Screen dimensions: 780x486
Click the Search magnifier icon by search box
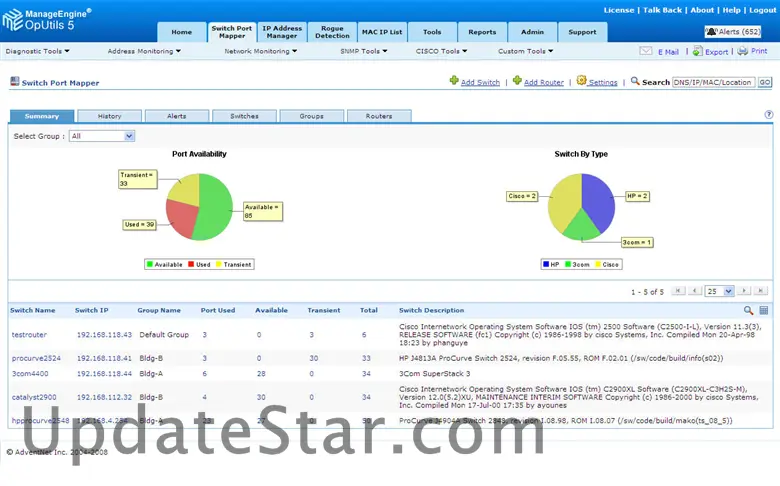click(635, 81)
